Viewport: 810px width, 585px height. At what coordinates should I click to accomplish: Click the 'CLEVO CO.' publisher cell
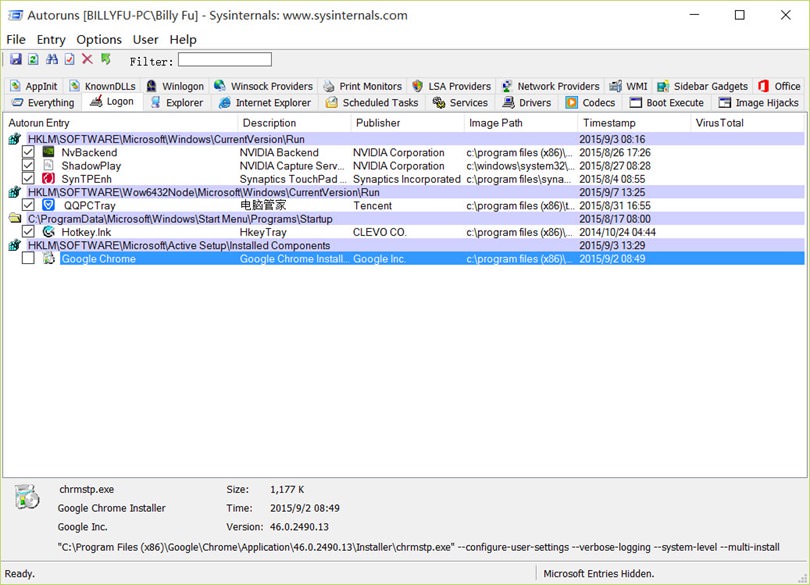(380, 232)
